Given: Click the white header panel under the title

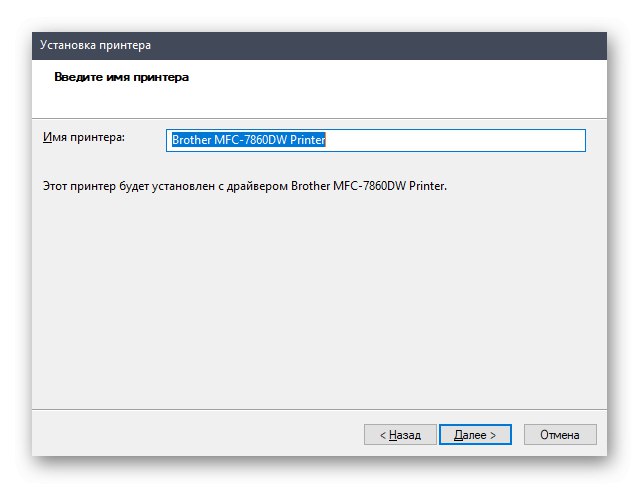Looking at the screenshot, I should pyautogui.click(x=400, y=90).
